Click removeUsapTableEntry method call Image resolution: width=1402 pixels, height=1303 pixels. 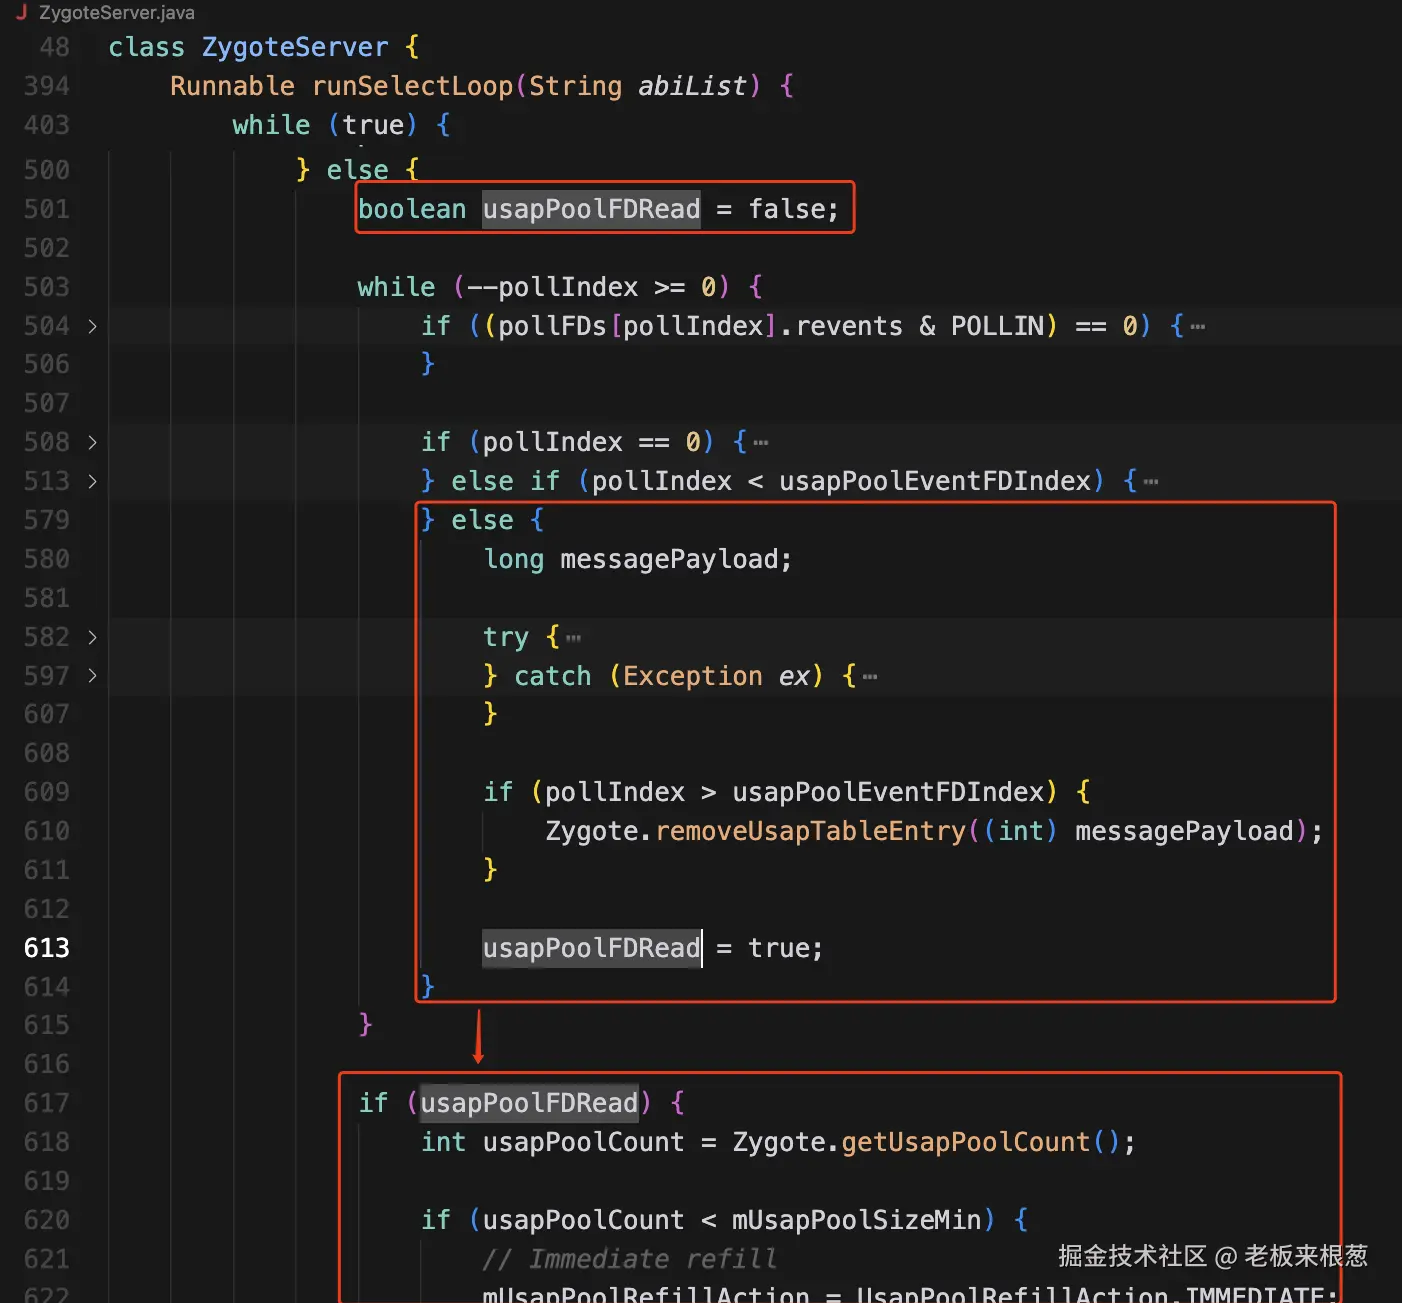click(811, 831)
